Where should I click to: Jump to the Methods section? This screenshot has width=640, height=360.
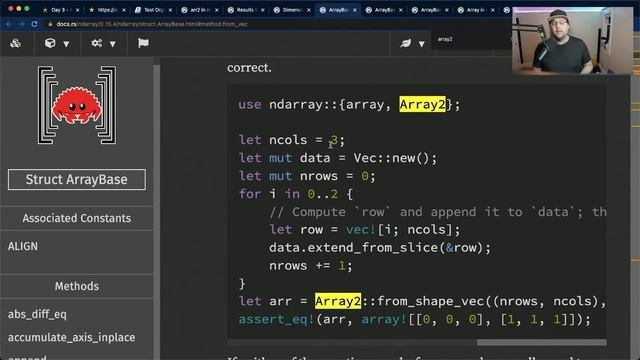77,286
